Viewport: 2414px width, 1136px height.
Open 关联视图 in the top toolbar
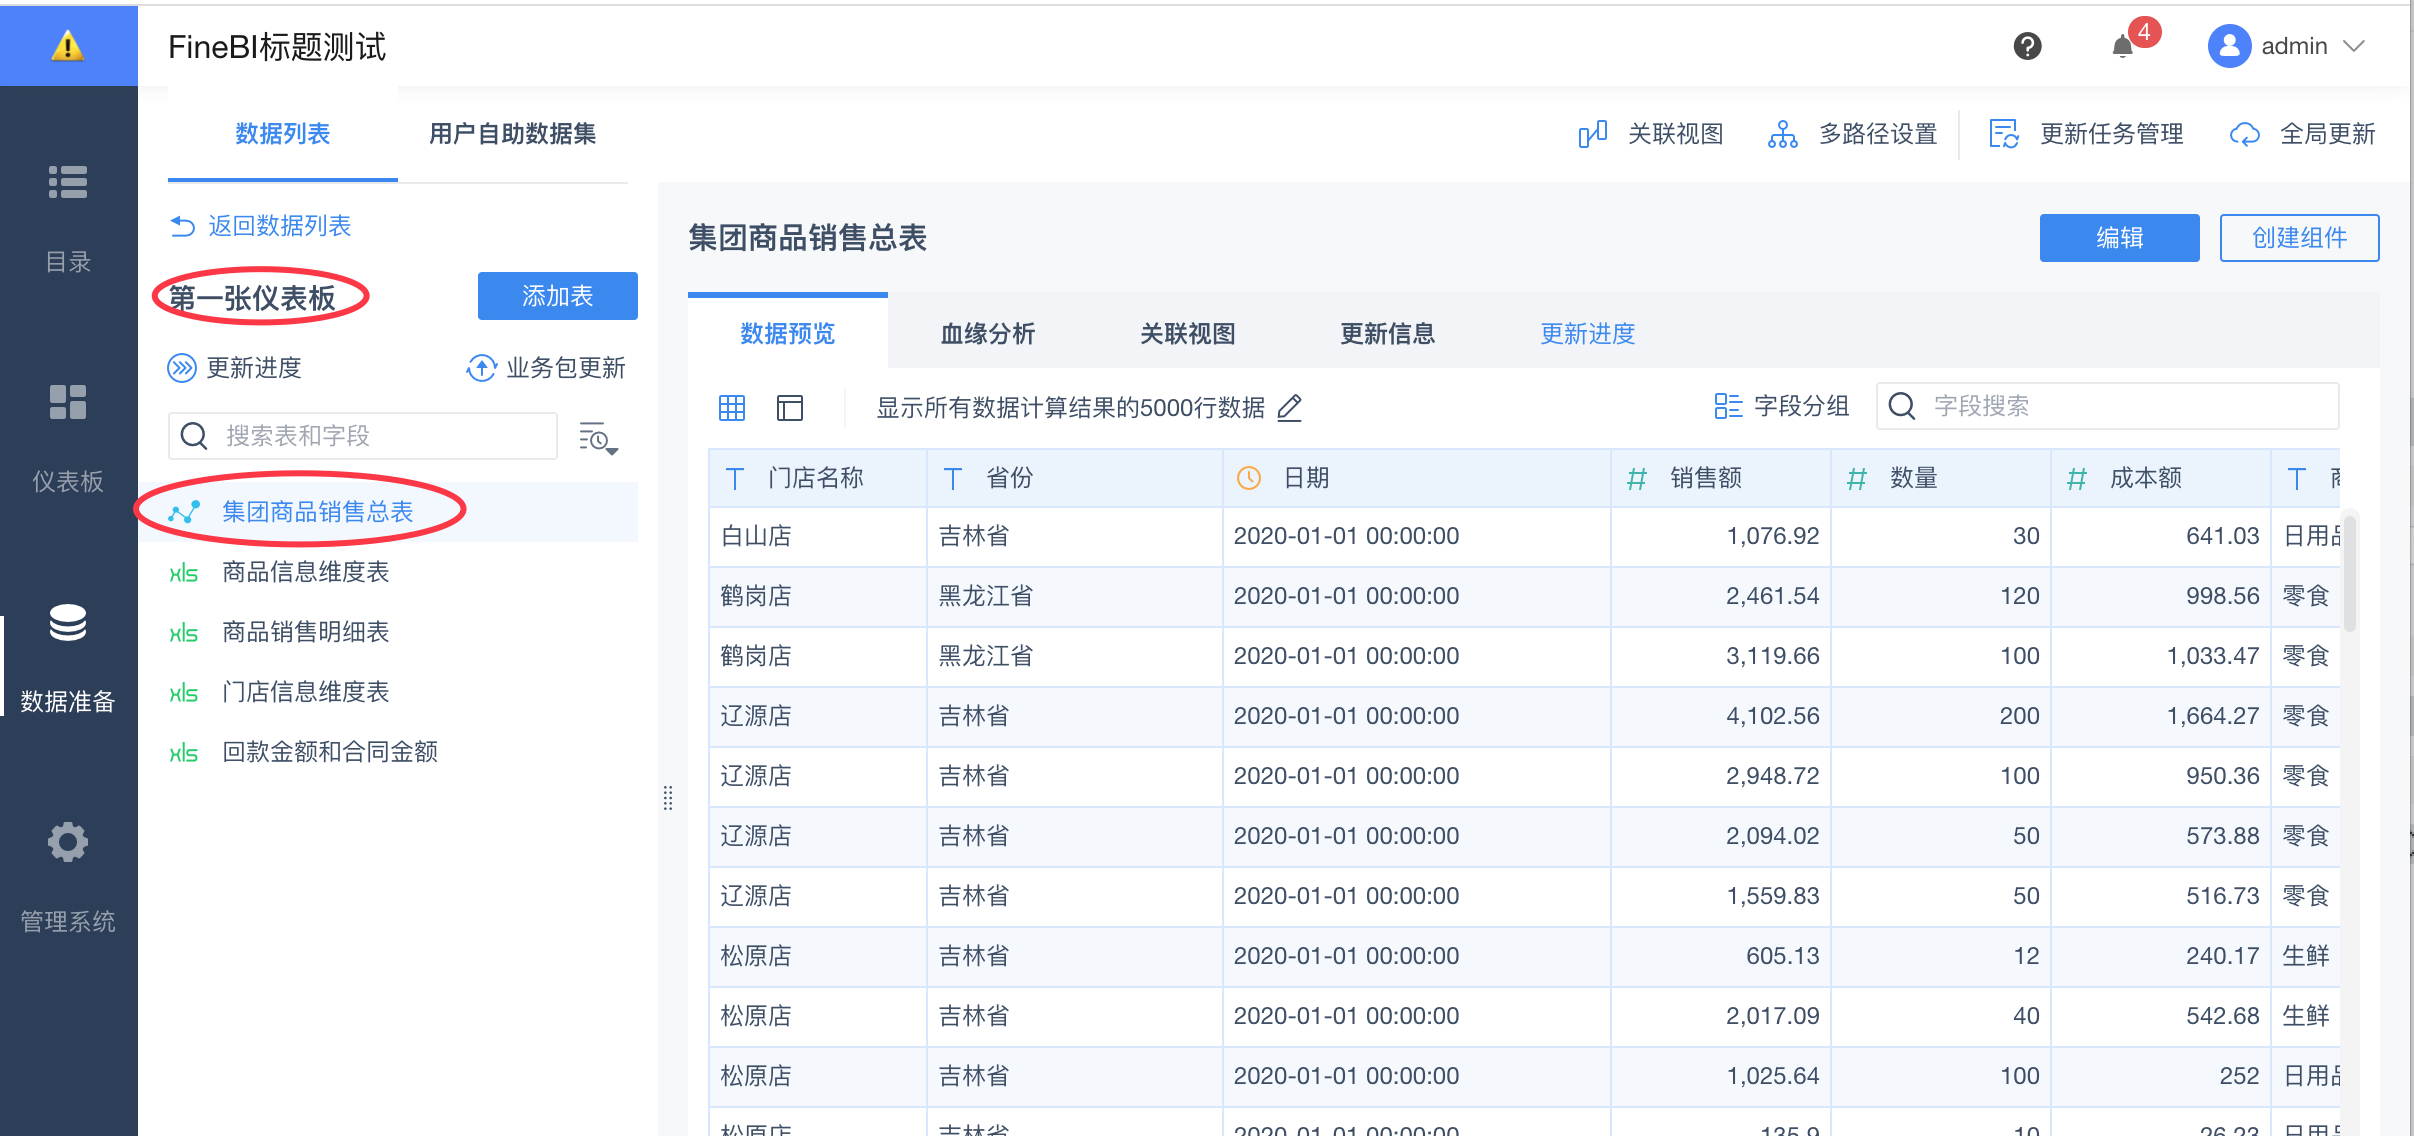pyautogui.click(x=1651, y=134)
